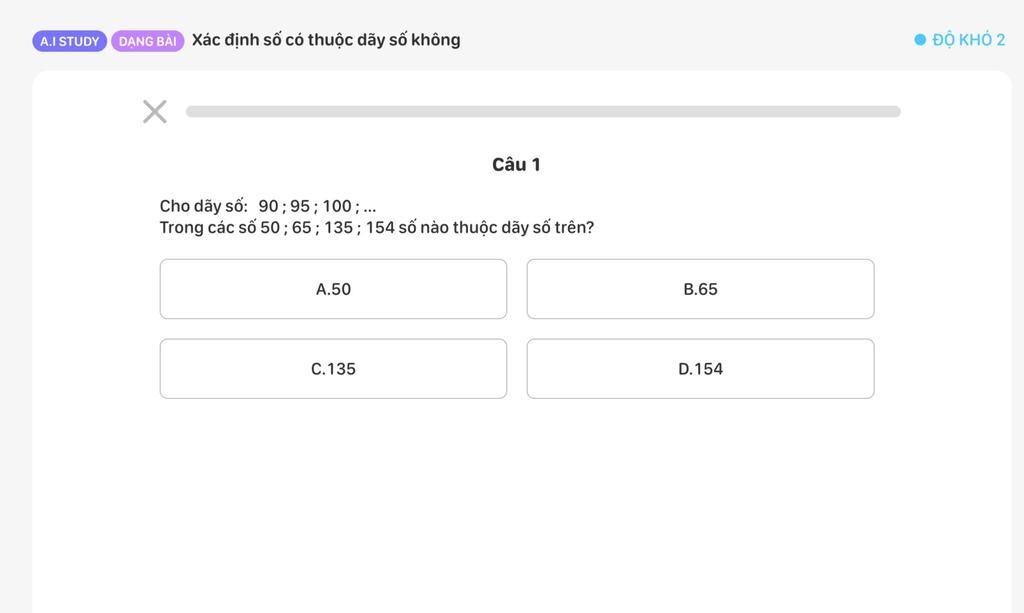
Task: Click the Câu 1 question heading
Action: (516, 165)
